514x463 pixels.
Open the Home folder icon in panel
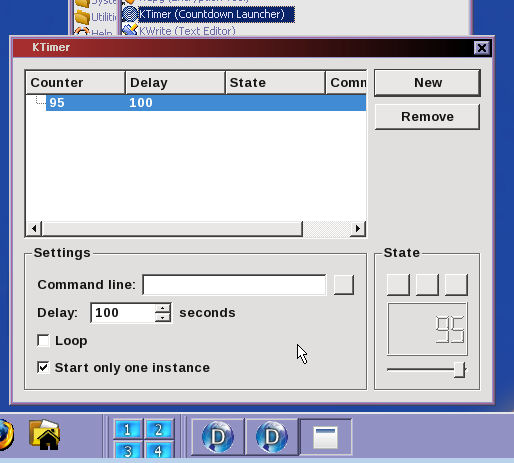point(45,435)
